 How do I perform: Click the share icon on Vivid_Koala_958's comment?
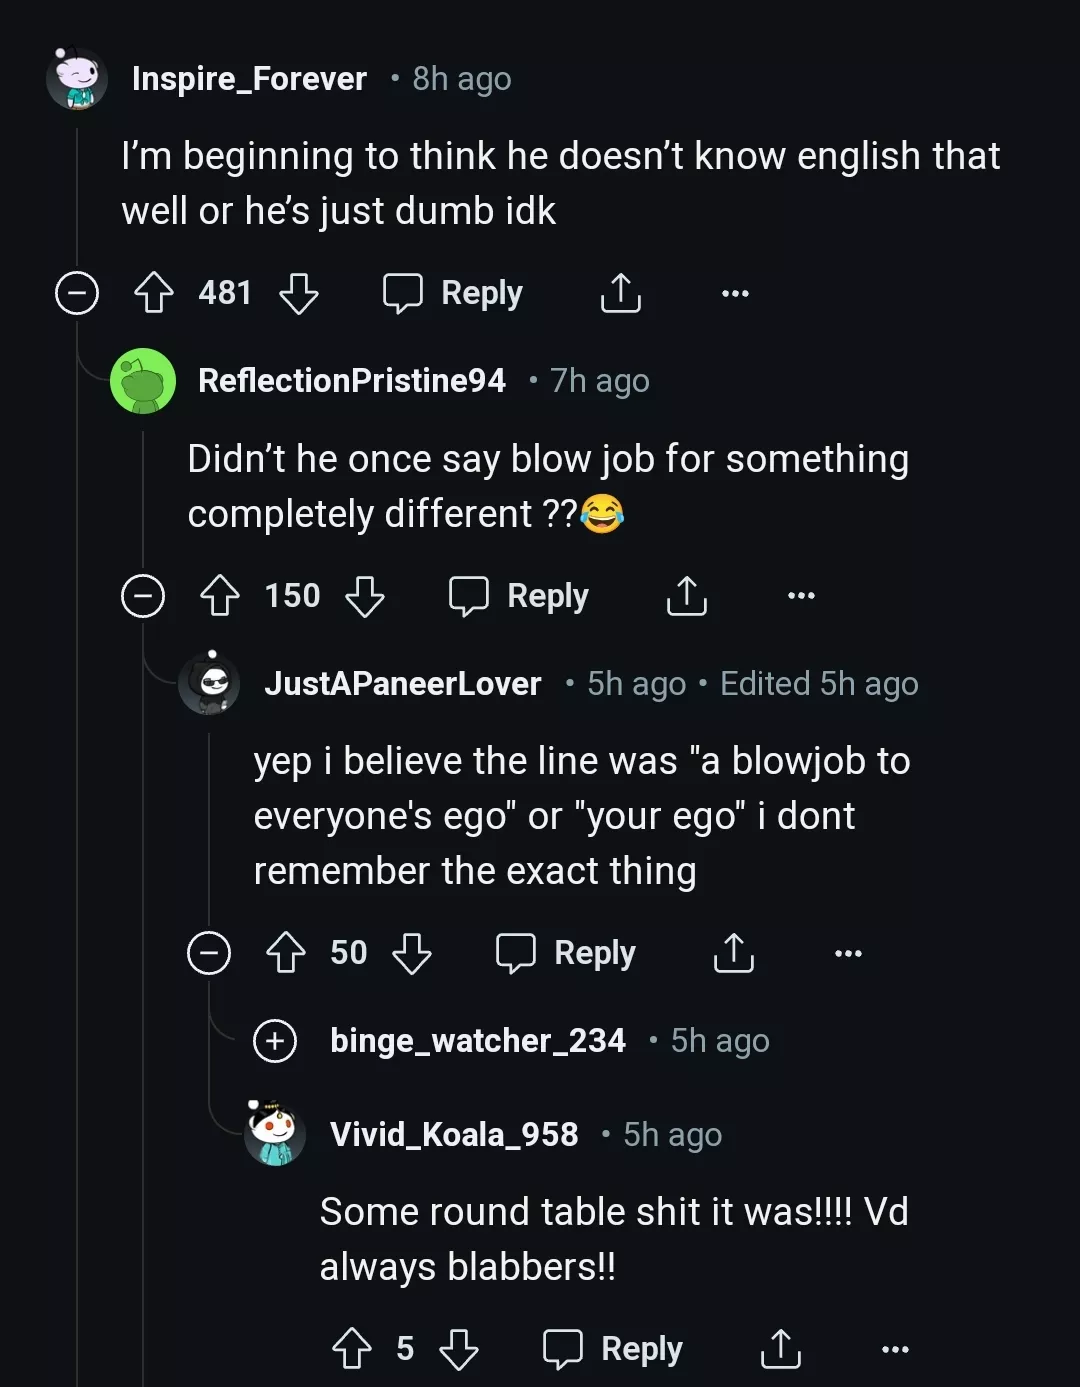pos(781,1349)
